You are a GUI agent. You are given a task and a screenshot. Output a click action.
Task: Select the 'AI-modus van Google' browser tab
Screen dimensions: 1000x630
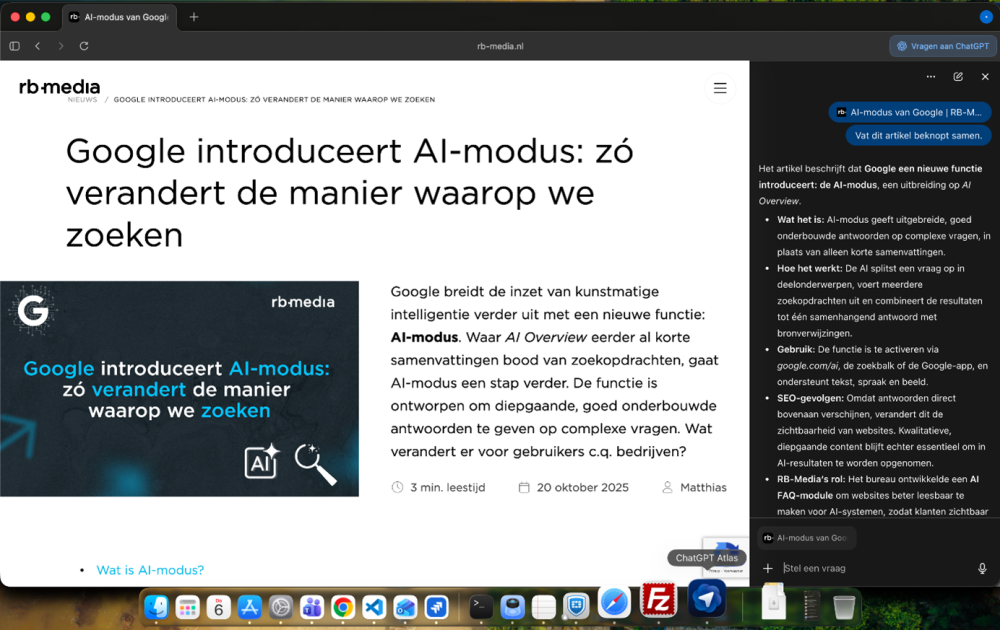point(119,17)
